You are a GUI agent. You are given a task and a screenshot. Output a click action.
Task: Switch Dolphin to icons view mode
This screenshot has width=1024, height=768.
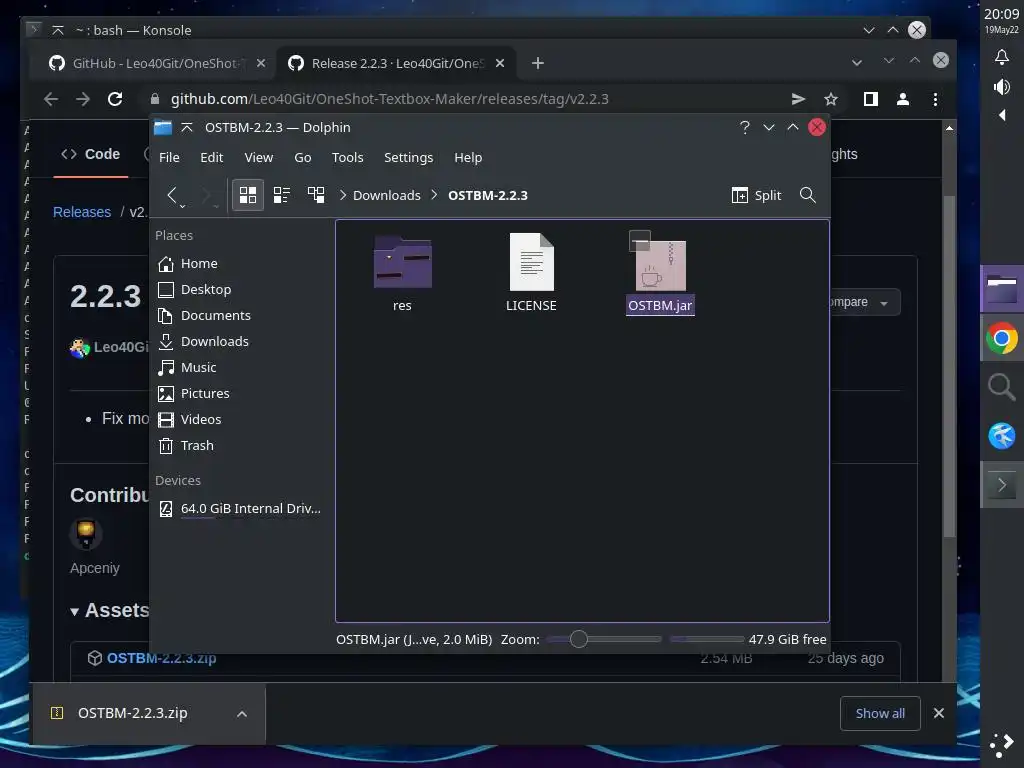(248, 195)
